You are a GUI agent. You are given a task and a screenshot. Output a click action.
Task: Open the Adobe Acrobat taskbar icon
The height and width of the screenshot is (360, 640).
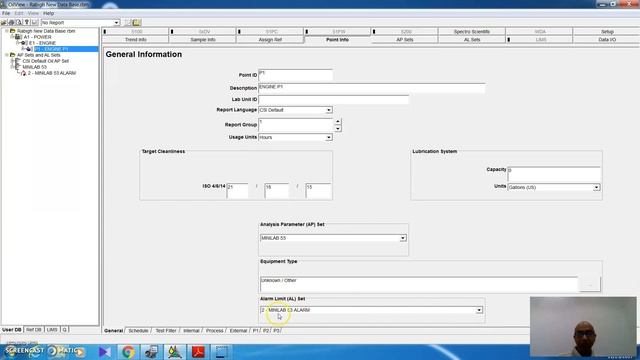tap(198, 351)
